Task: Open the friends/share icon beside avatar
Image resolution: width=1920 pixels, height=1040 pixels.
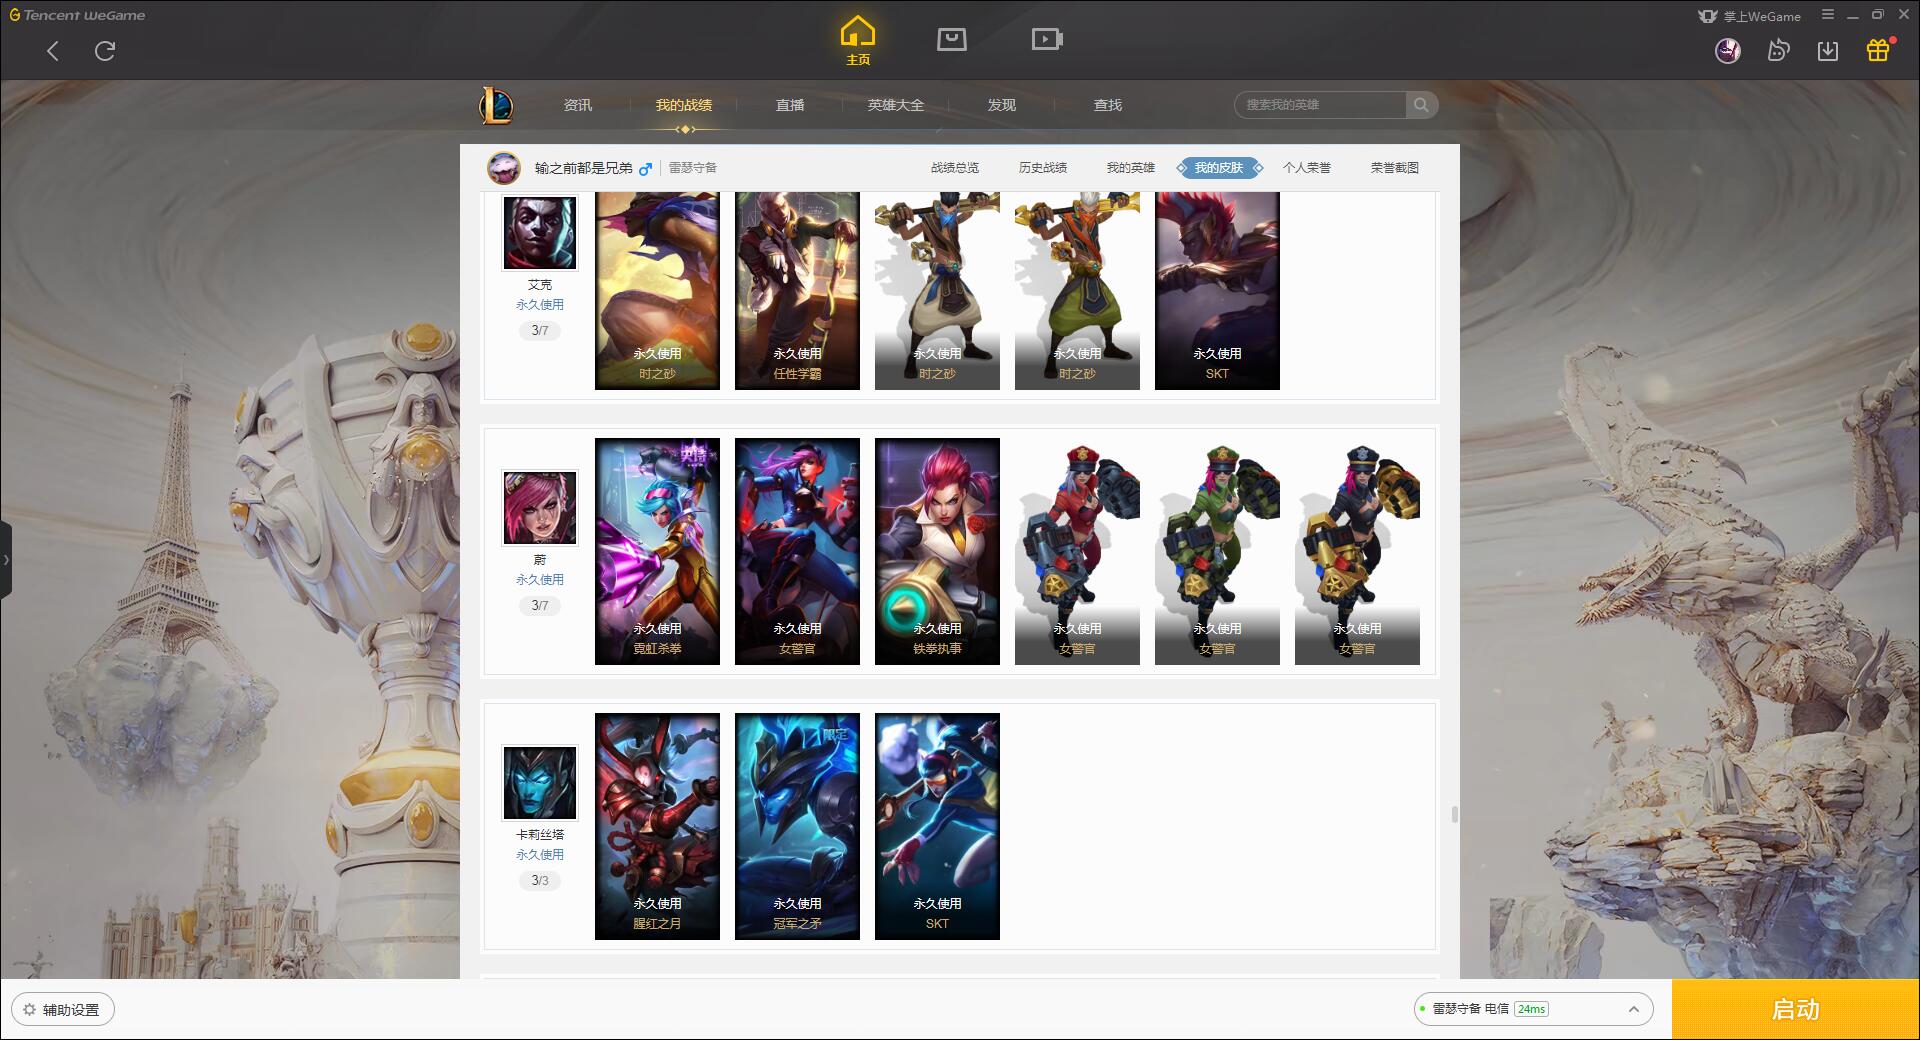Action: [1778, 50]
